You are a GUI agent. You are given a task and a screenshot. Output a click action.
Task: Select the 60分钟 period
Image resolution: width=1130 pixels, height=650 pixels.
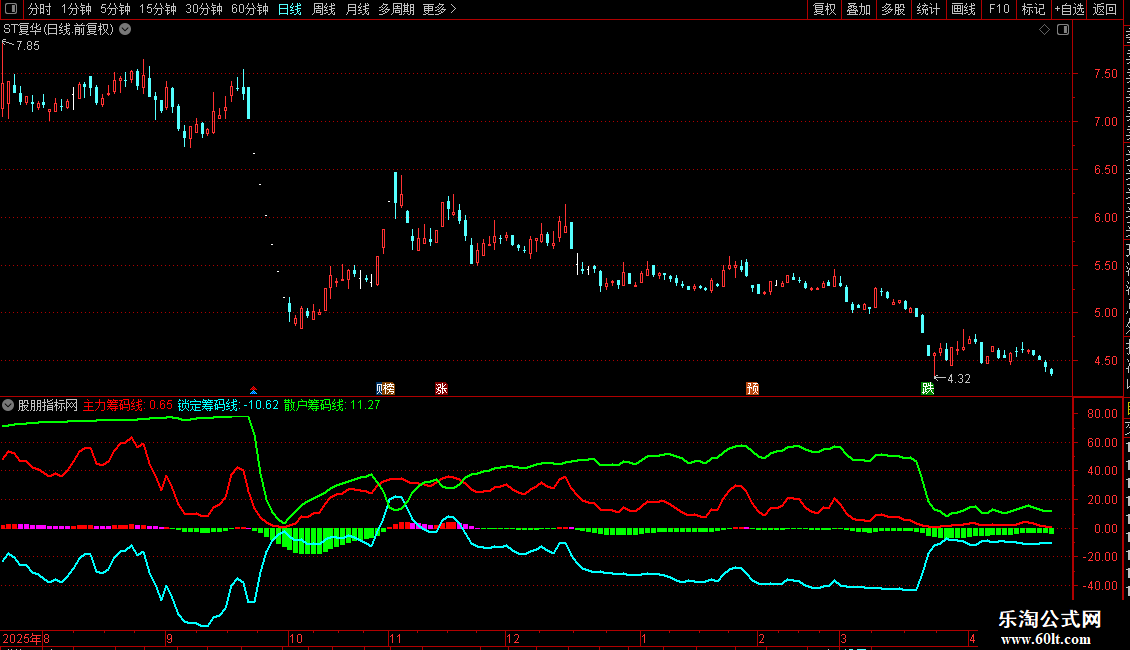(x=250, y=9)
